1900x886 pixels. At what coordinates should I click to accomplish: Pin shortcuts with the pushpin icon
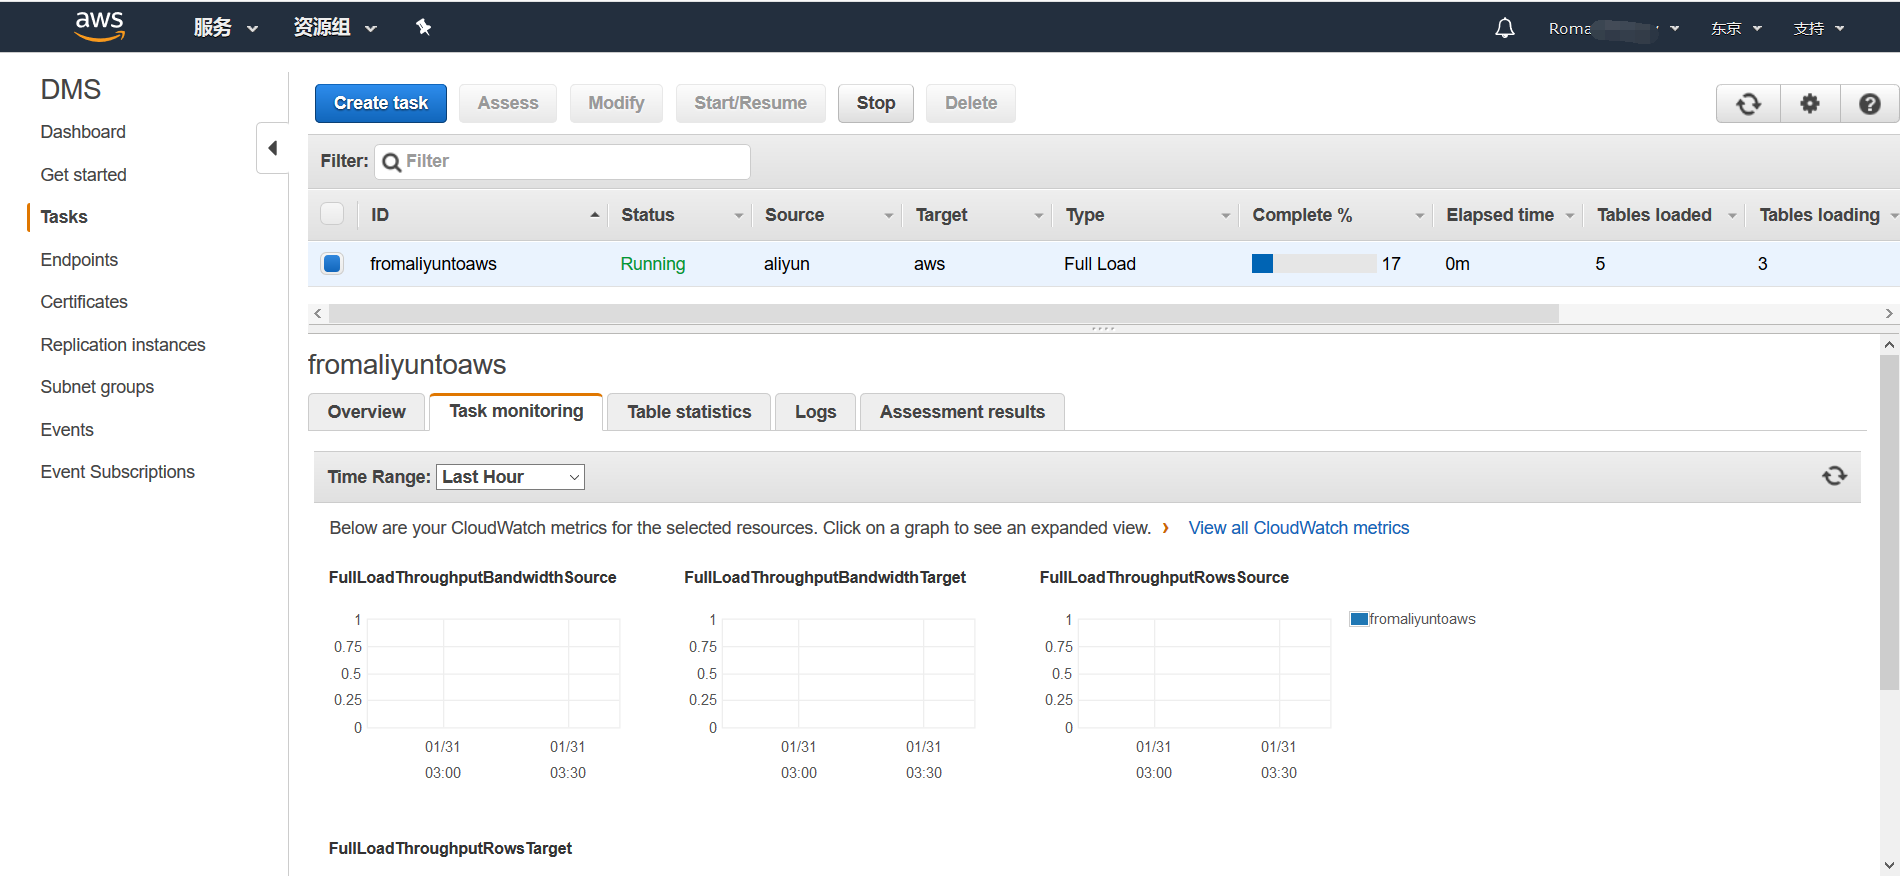pyautogui.click(x=423, y=27)
